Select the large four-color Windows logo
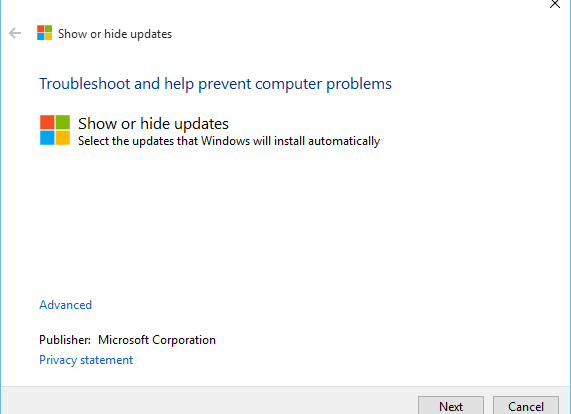571x414 pixels. point(55,130)
